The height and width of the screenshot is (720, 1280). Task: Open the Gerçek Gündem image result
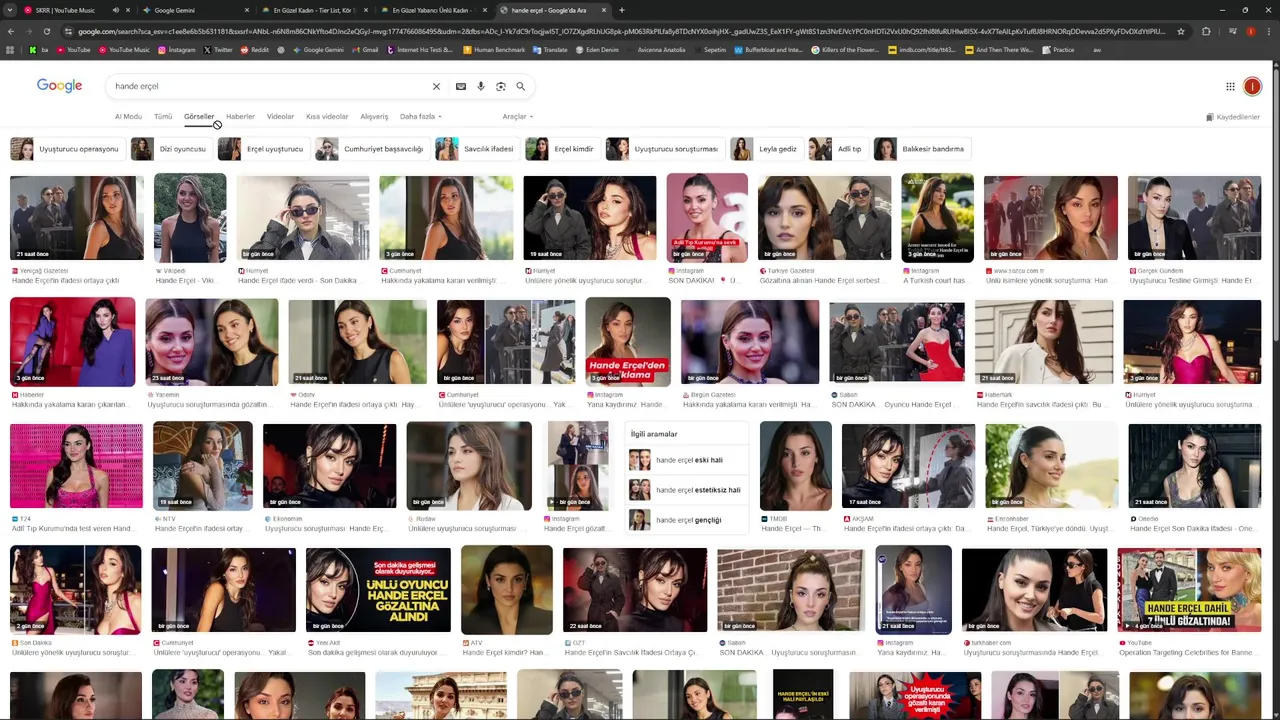1194,218
